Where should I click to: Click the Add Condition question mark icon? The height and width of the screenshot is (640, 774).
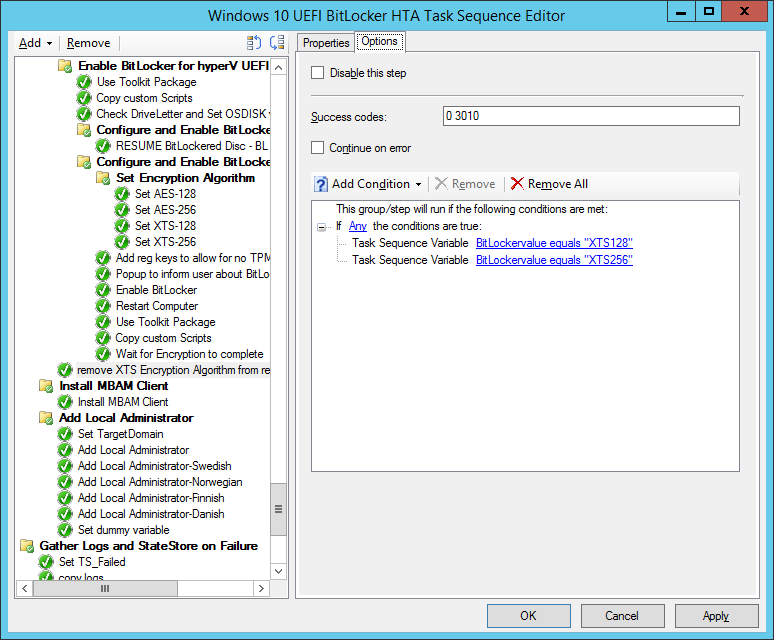[321, 184]
